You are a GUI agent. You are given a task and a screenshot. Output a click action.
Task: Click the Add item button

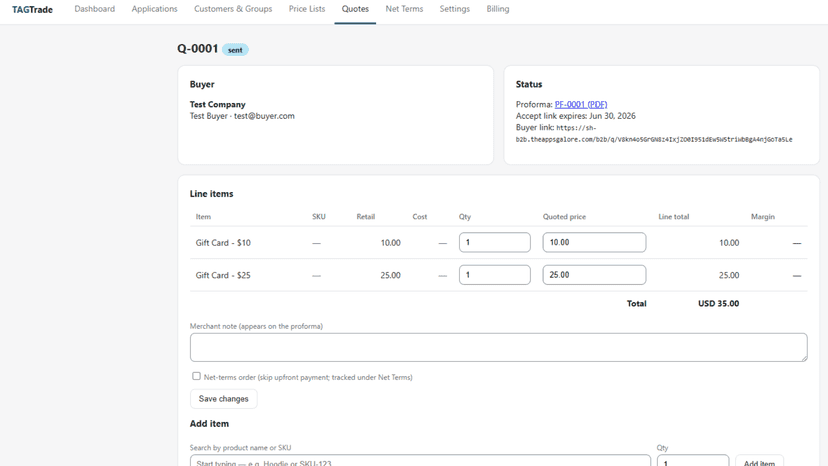[759, 461]
